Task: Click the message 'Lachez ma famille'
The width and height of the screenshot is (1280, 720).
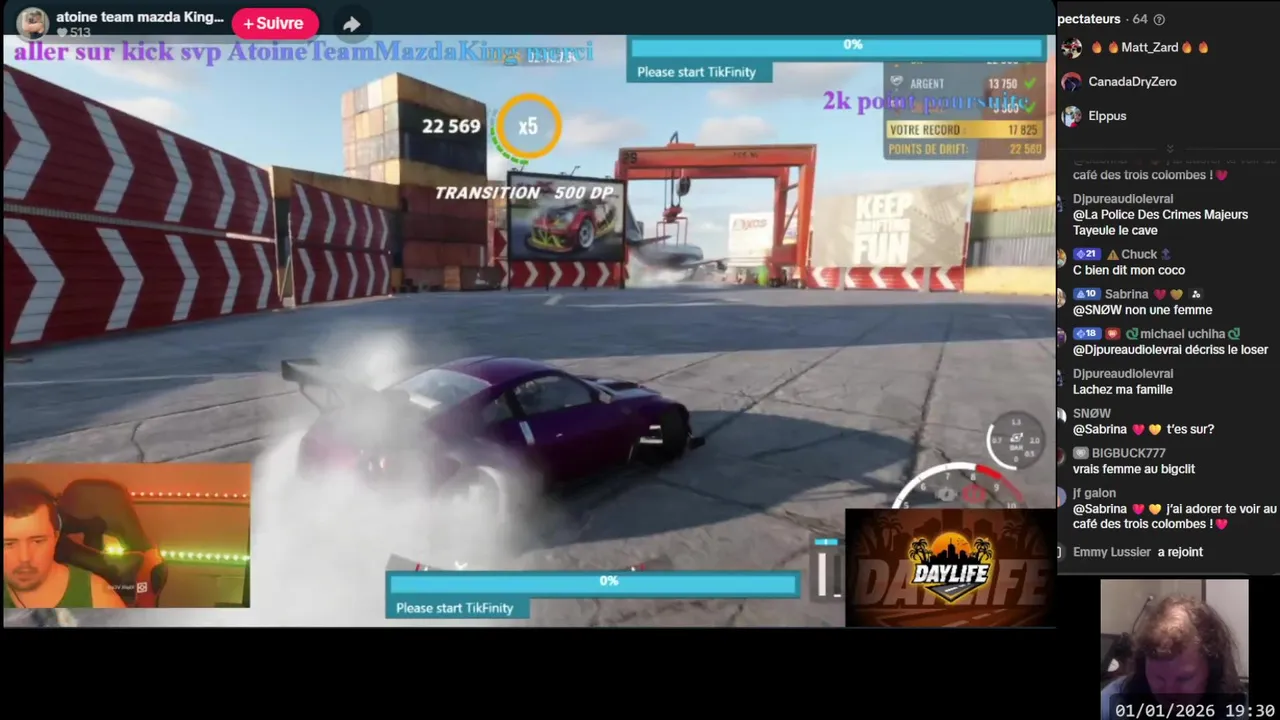Action: [1123, 390]
